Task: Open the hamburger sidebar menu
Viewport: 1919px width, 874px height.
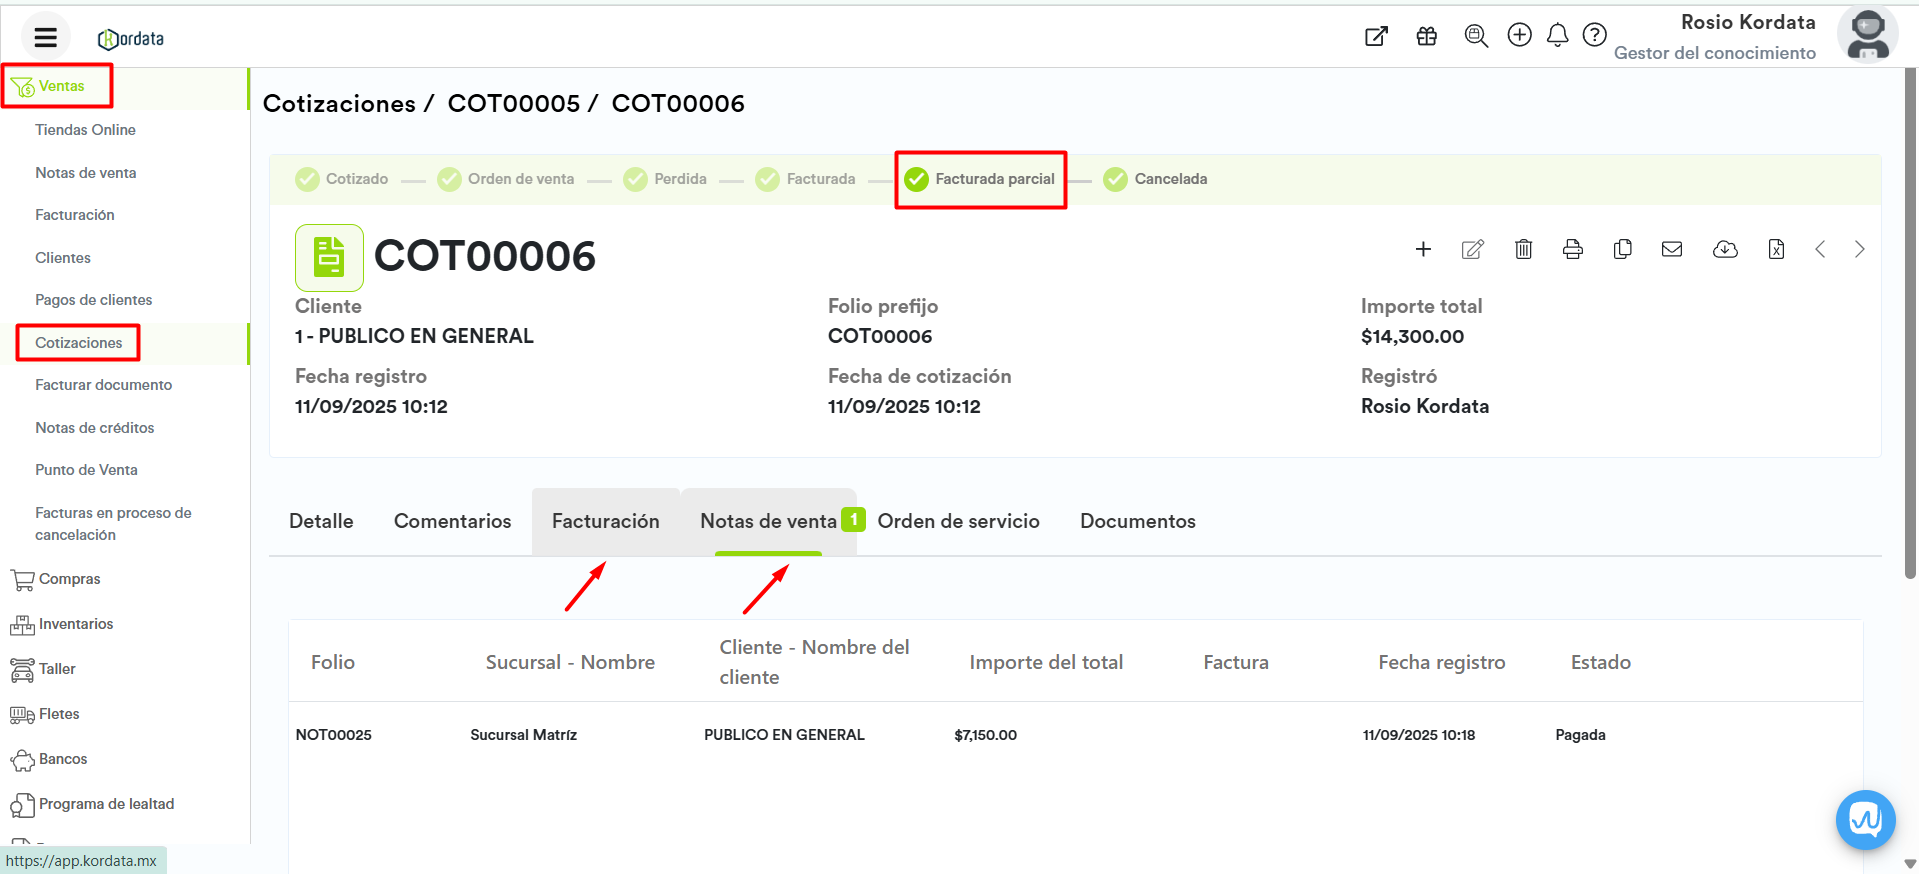Action: click(x=45, y=38)
